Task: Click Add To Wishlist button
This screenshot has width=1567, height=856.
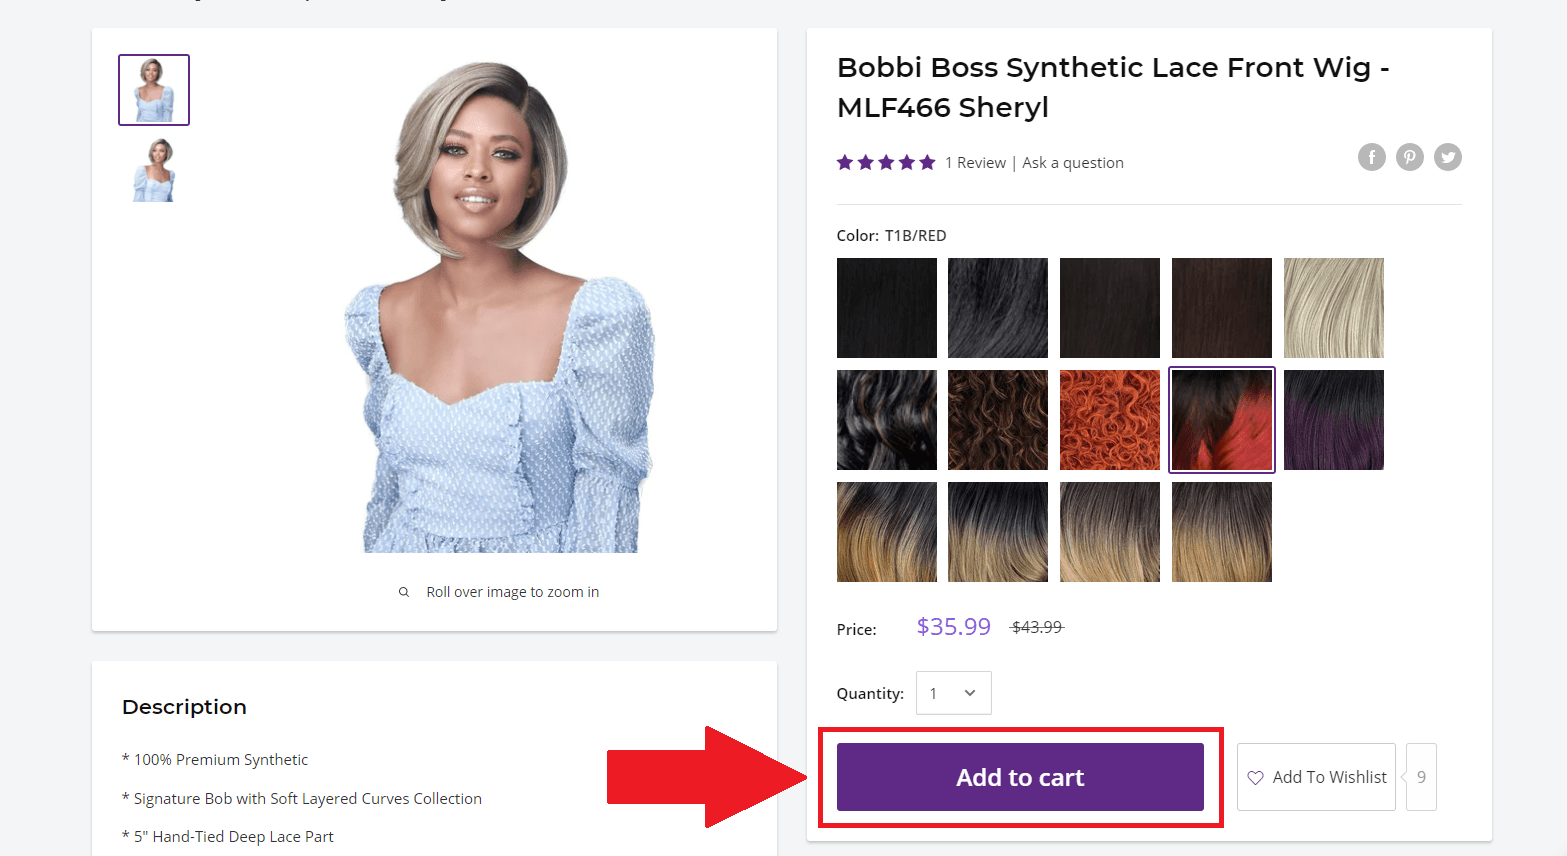Action: [1316, 777]
